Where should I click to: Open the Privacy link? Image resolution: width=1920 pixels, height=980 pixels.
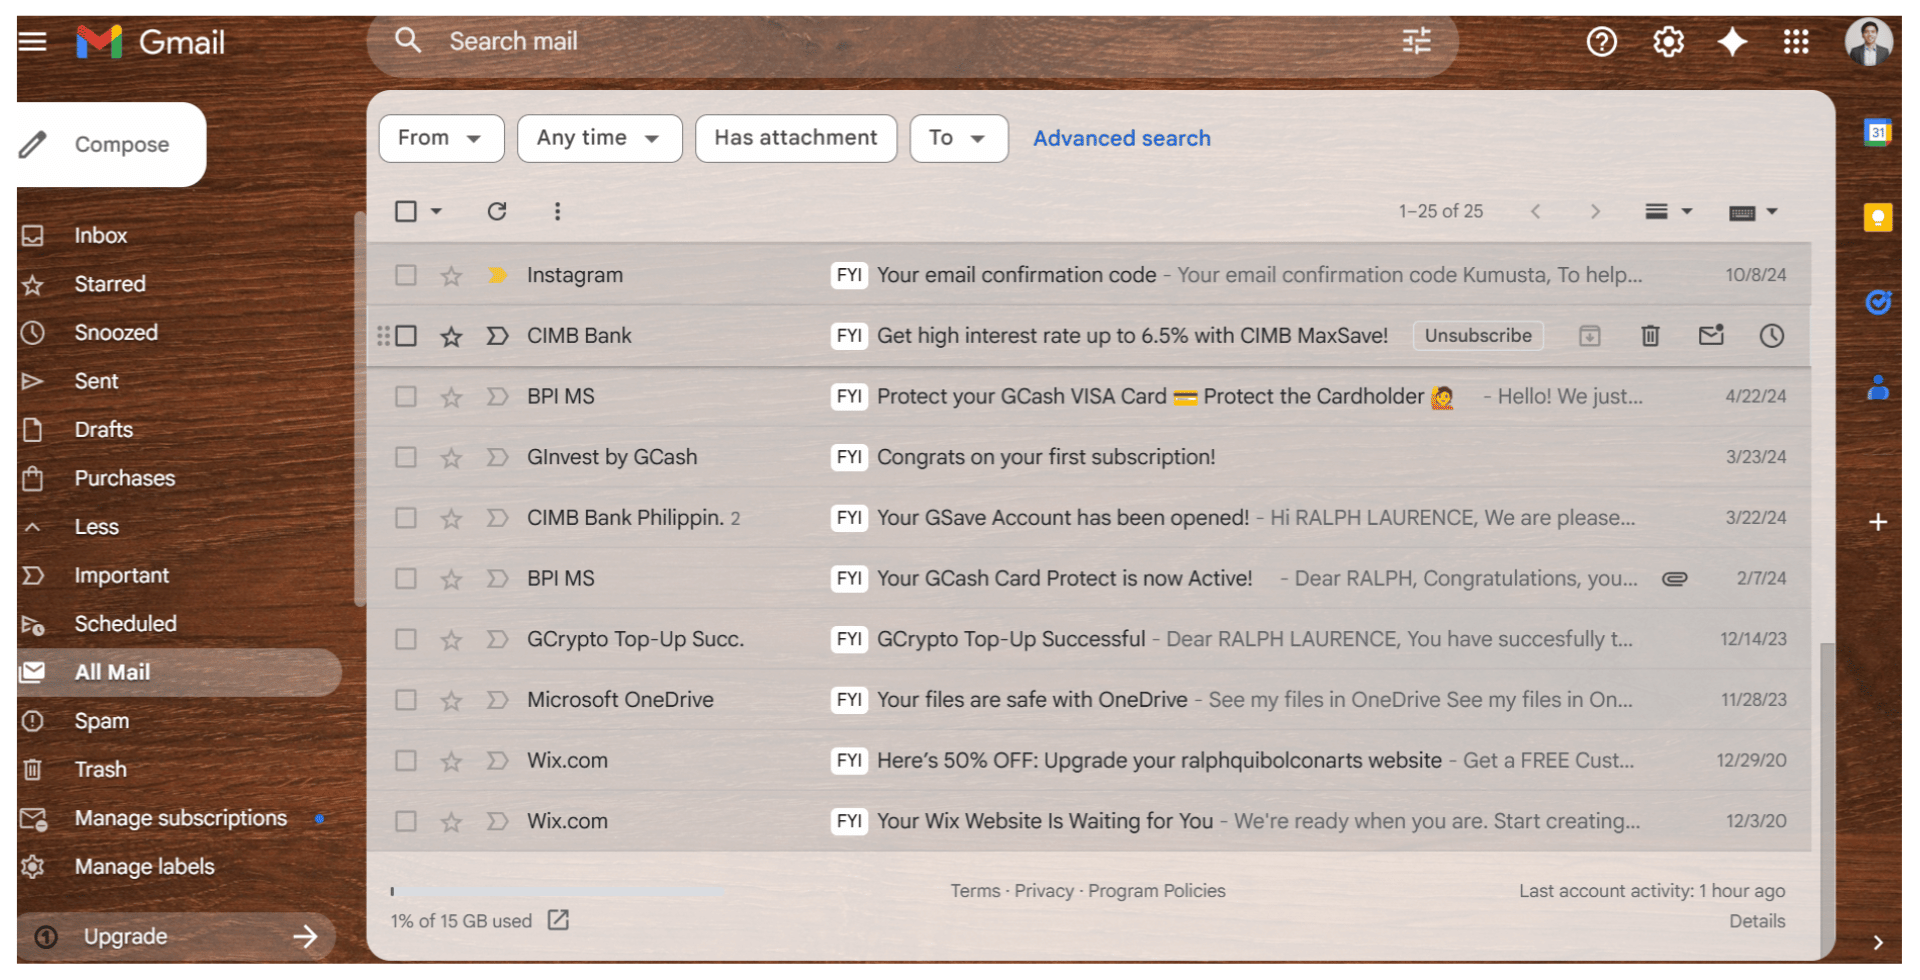point(1043,891)
